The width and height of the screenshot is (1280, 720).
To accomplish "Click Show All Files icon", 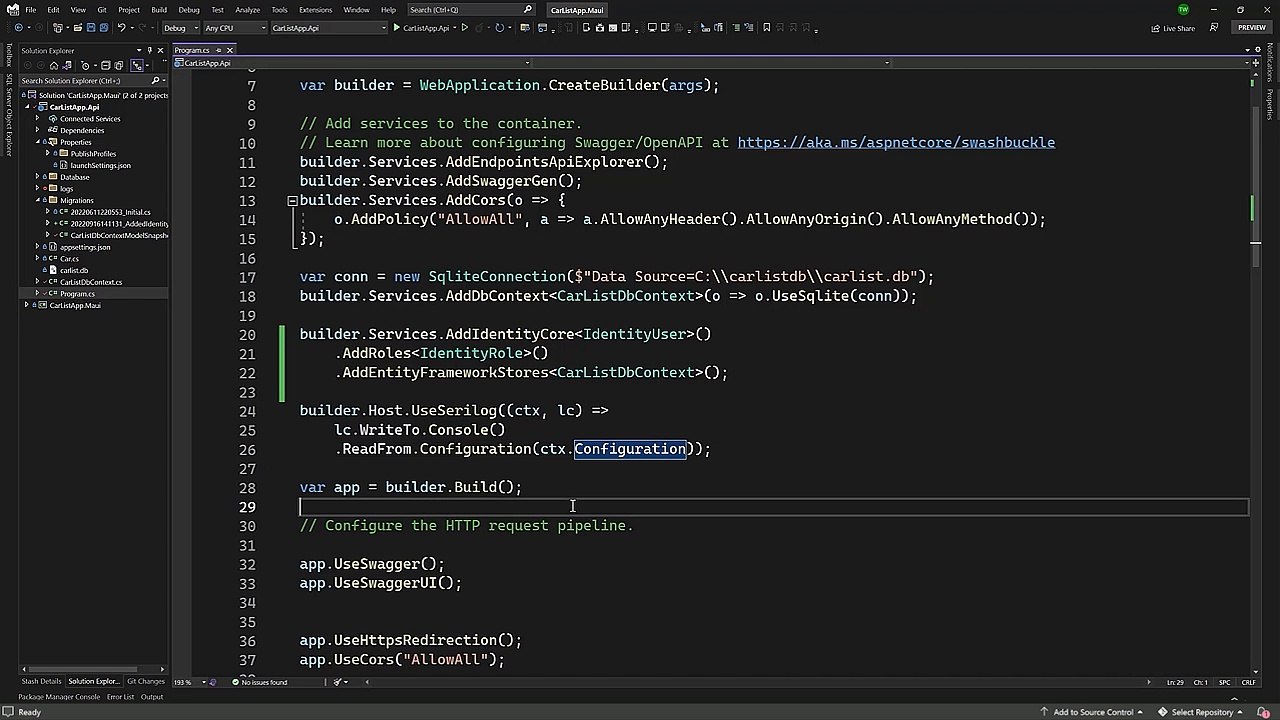I will tap(118, 66).
